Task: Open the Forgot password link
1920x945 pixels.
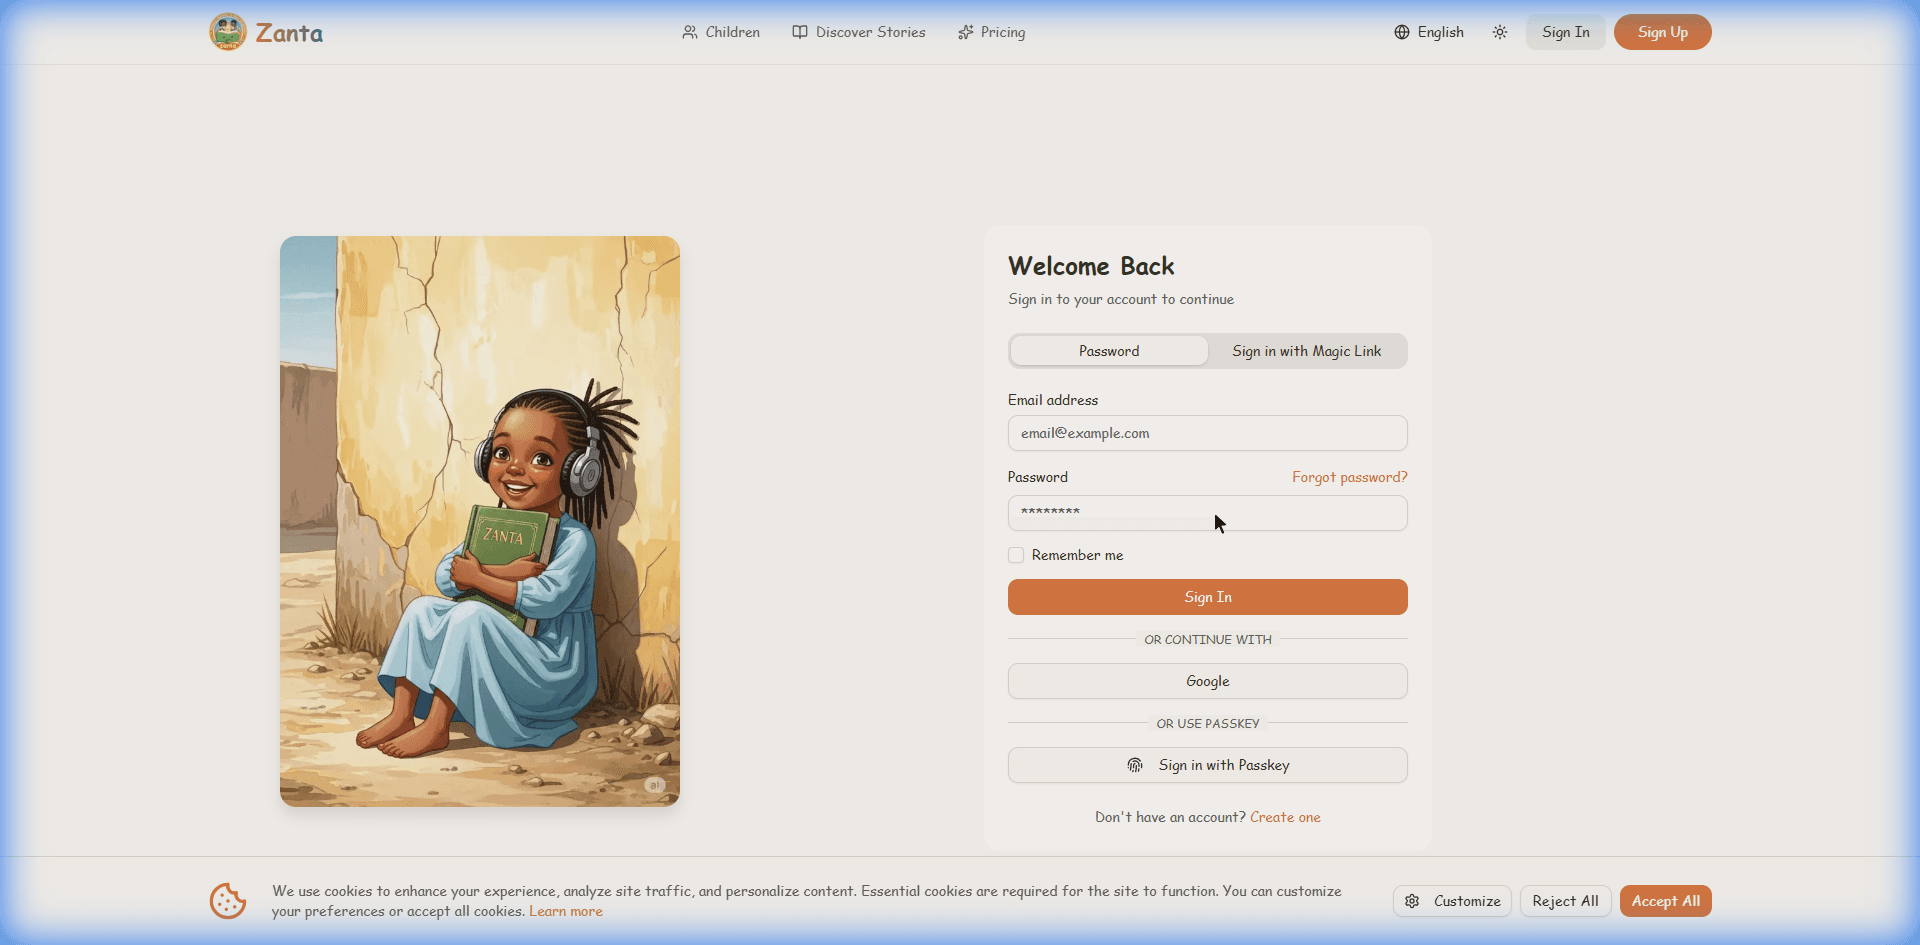Action: [x=1349, y=477]
